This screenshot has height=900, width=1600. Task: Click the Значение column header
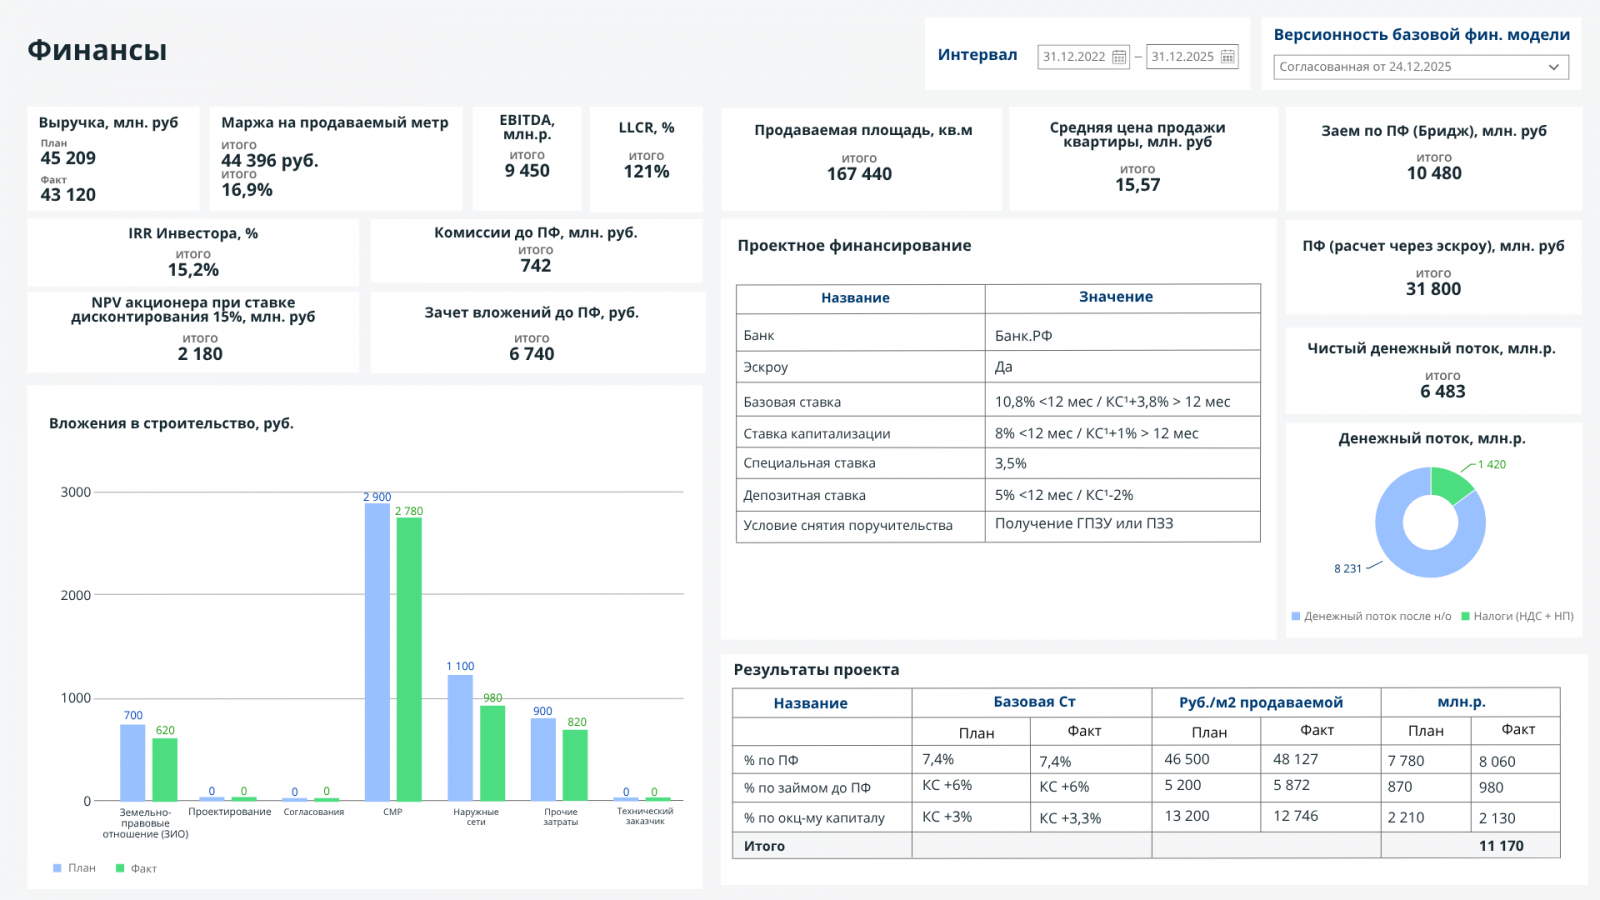pyautogui.click(x=1116, y=297)
